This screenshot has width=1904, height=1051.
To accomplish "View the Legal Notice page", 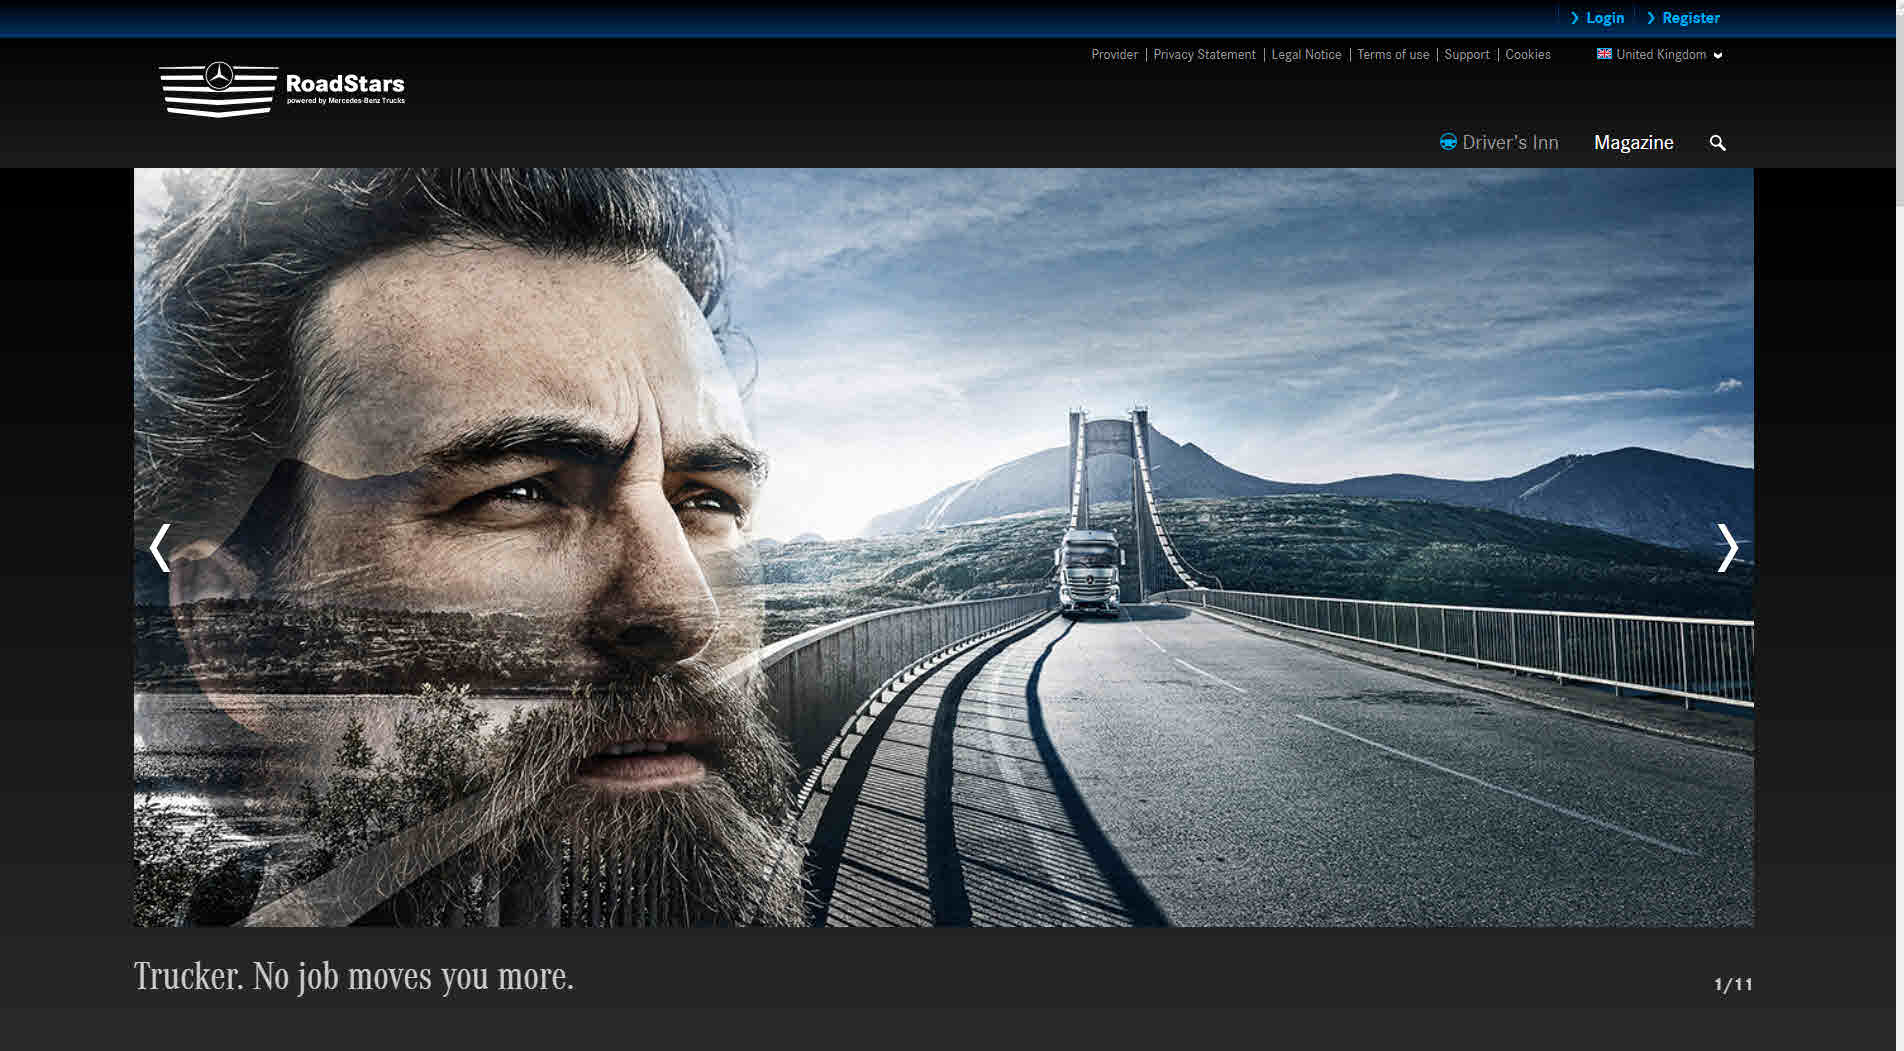I will (1306, 55).
